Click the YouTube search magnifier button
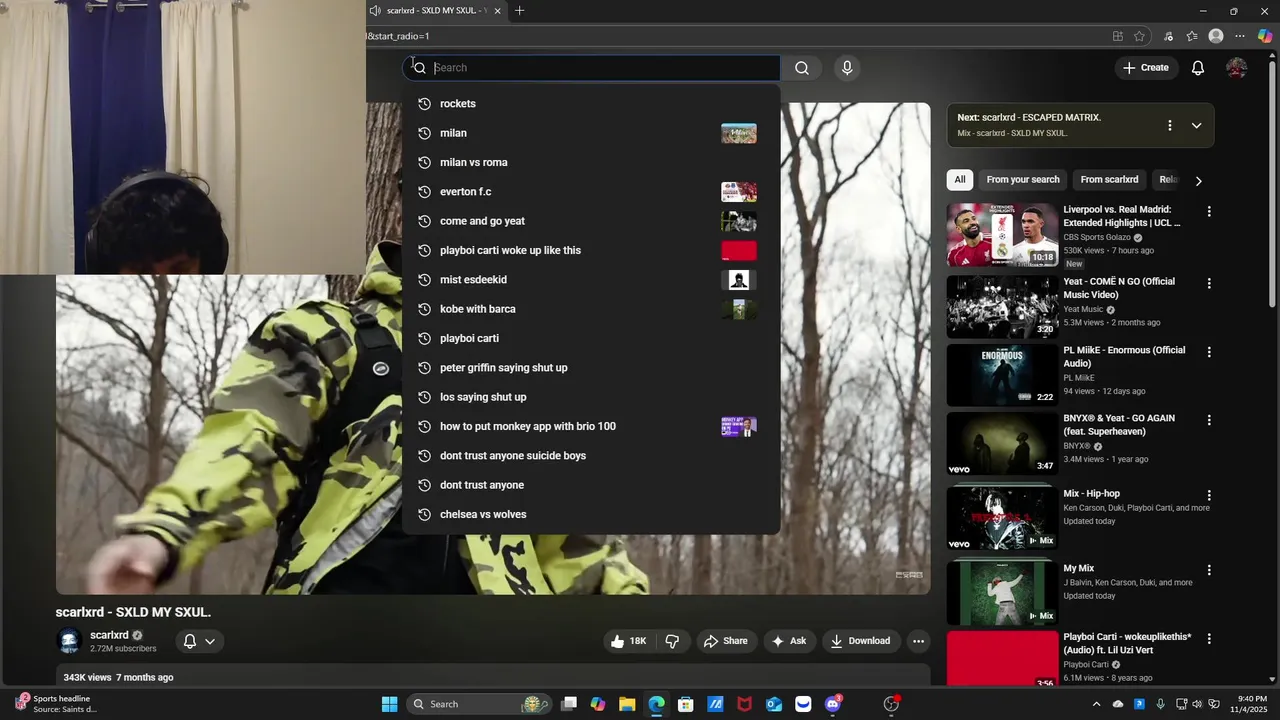 [801, 68]
